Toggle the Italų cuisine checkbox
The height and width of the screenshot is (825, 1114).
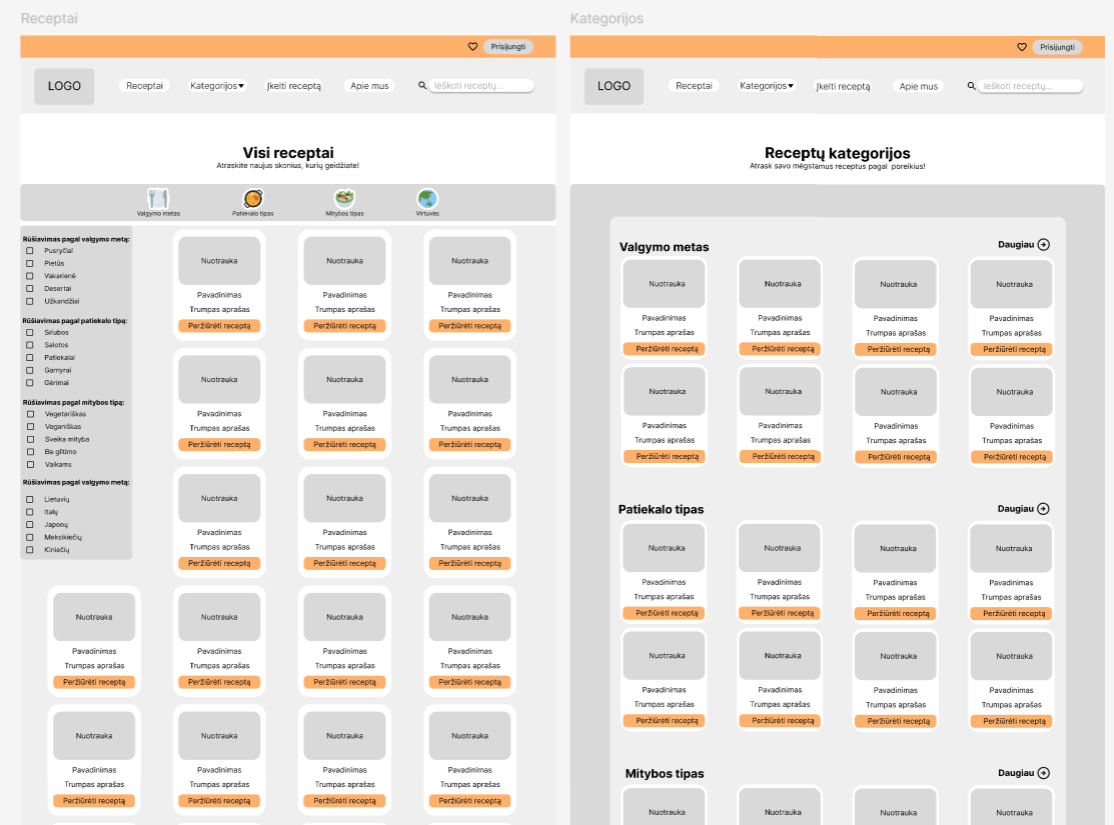30,512
